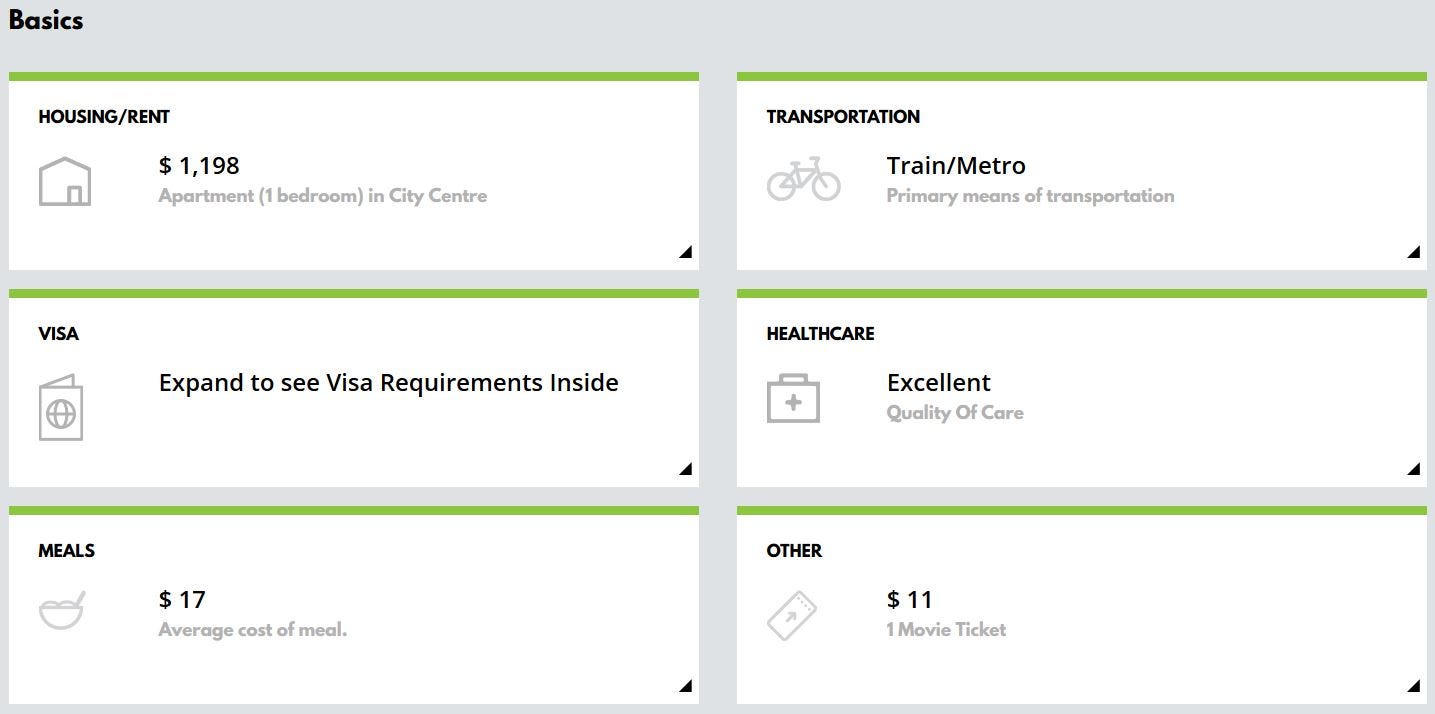Click the $ 1,198 rent amount
This screenshot has height=714, width=1435.
tap(199, 166)
